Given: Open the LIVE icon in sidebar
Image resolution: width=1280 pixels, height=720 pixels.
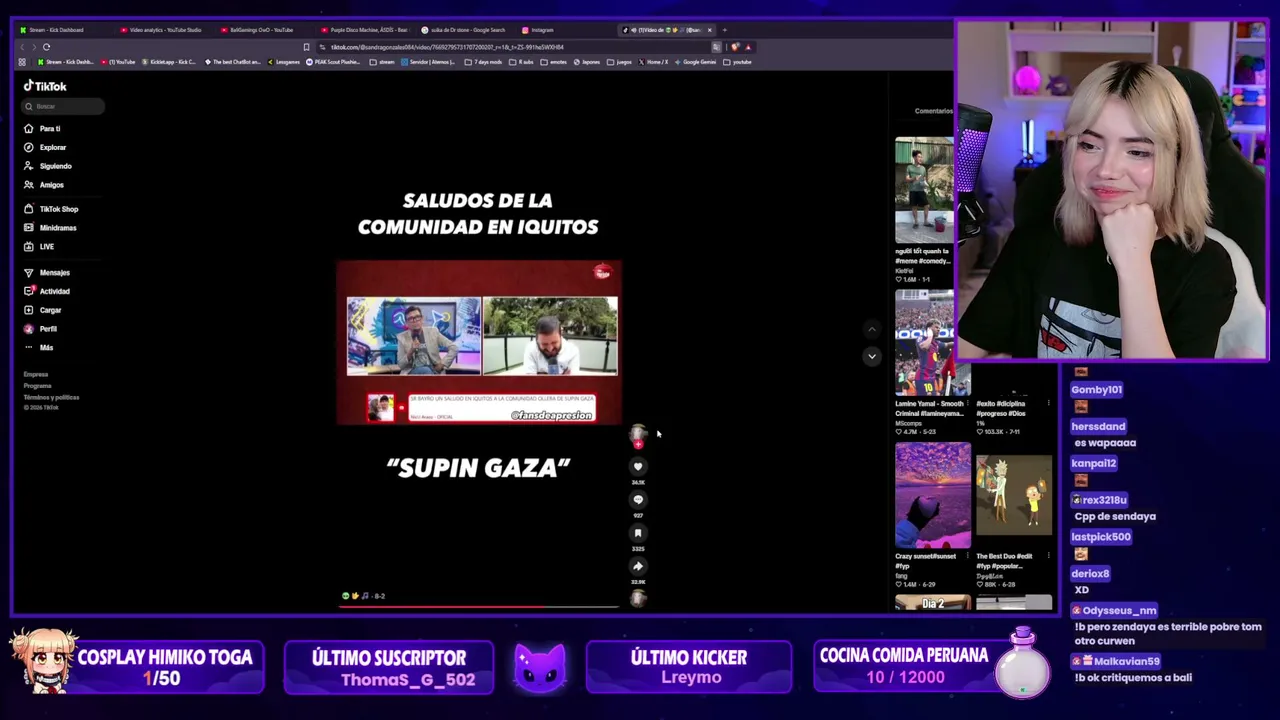Looking at the screenshot, I should point(29,247).
